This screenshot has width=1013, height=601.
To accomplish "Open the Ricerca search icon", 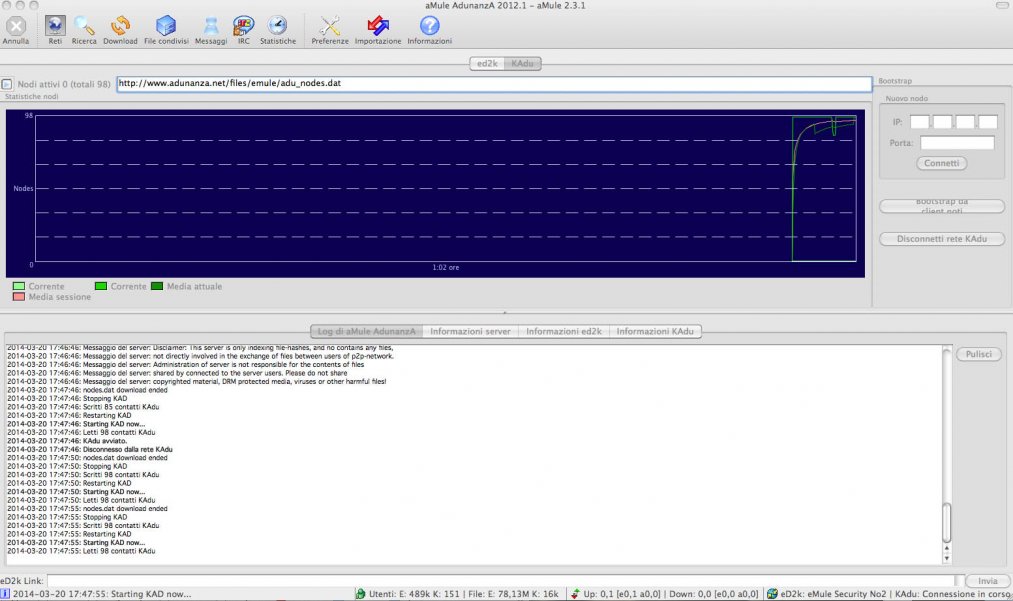I will (x=84, y=26).
